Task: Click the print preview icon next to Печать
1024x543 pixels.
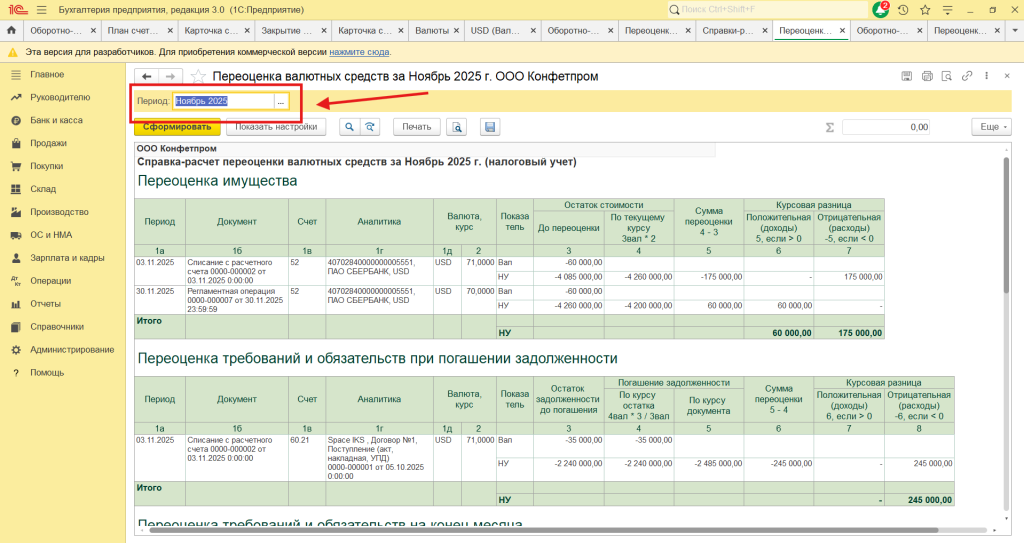Action: tap(456, 127)
